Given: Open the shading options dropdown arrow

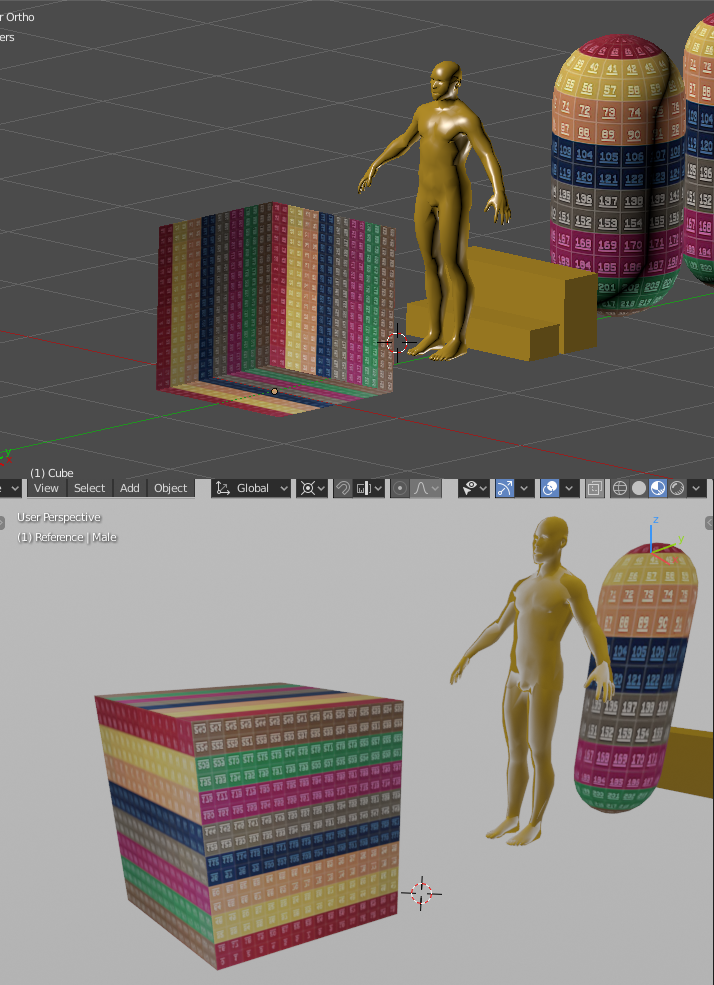Looking at the screenshot, I should 696,488.
